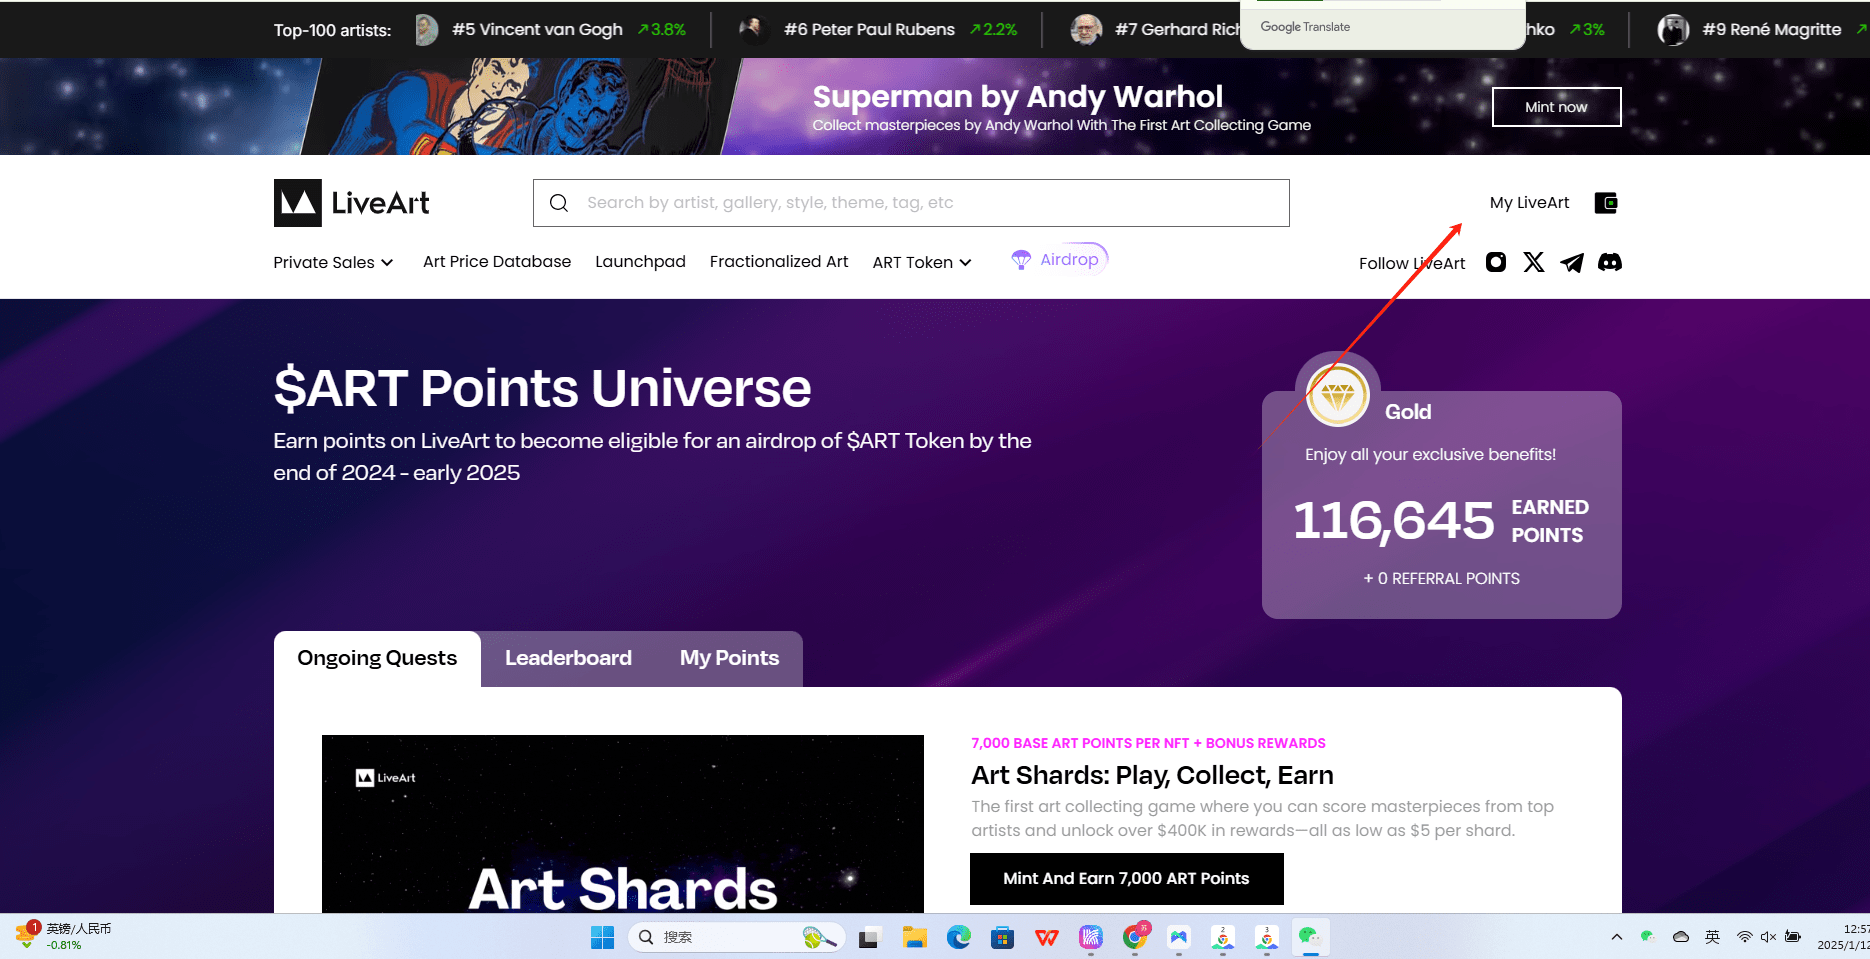Open the Art Shards promo thumbnail

[623, 823]
